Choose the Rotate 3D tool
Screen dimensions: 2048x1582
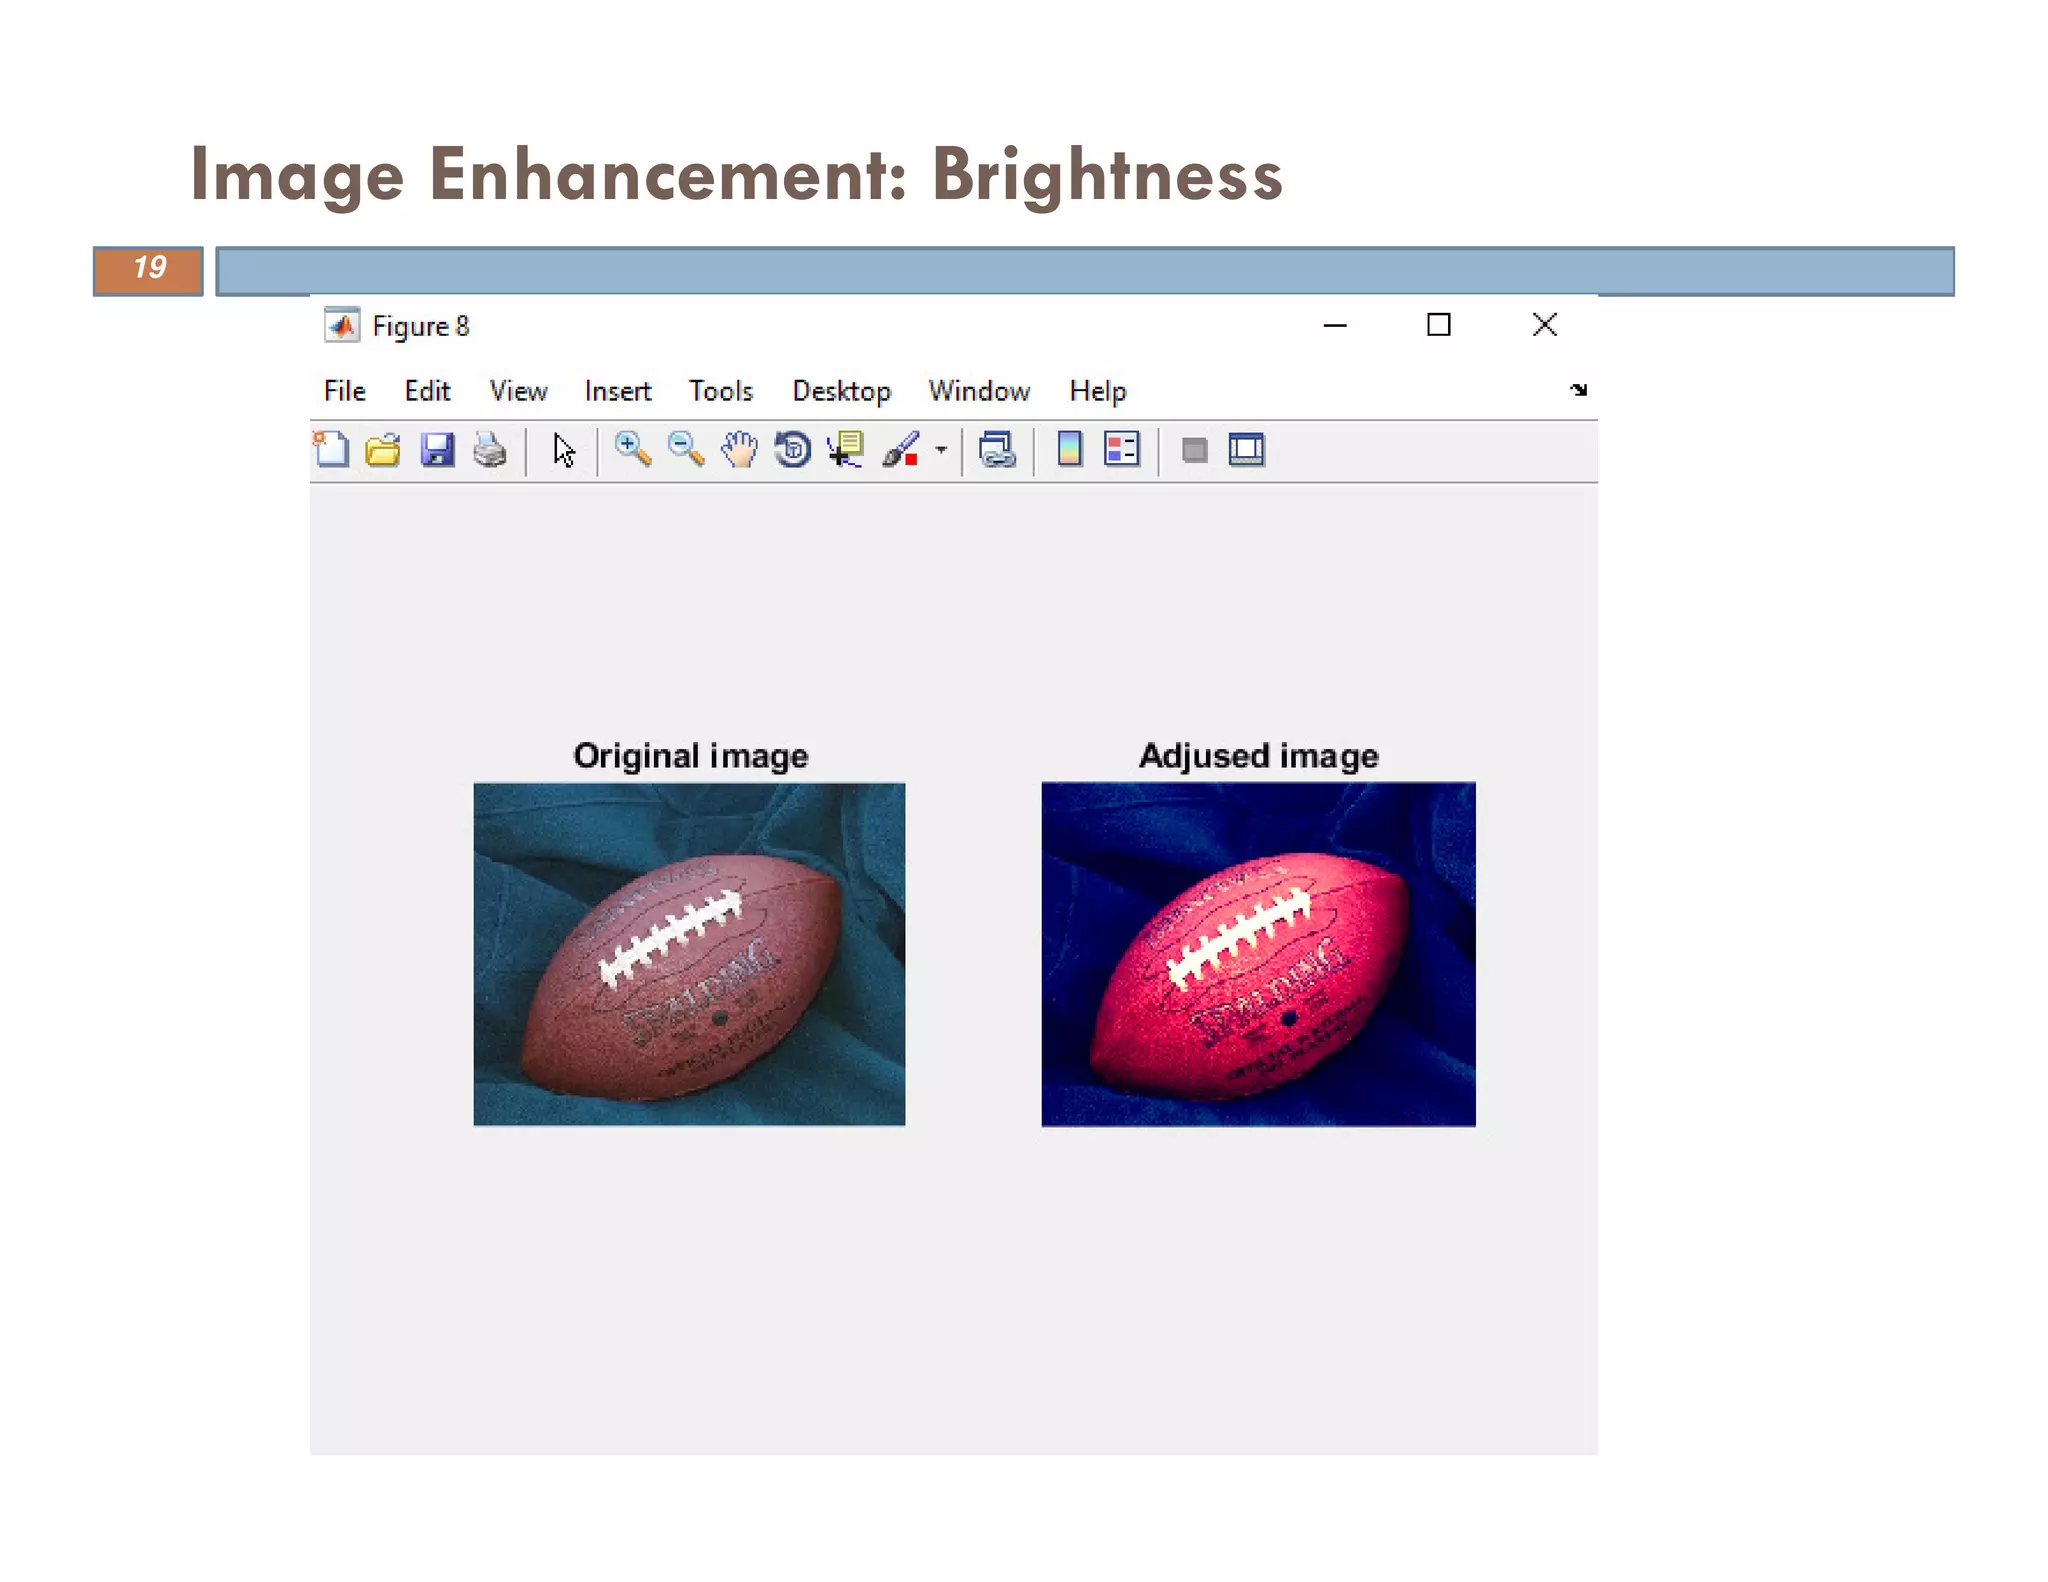(793, 450)
